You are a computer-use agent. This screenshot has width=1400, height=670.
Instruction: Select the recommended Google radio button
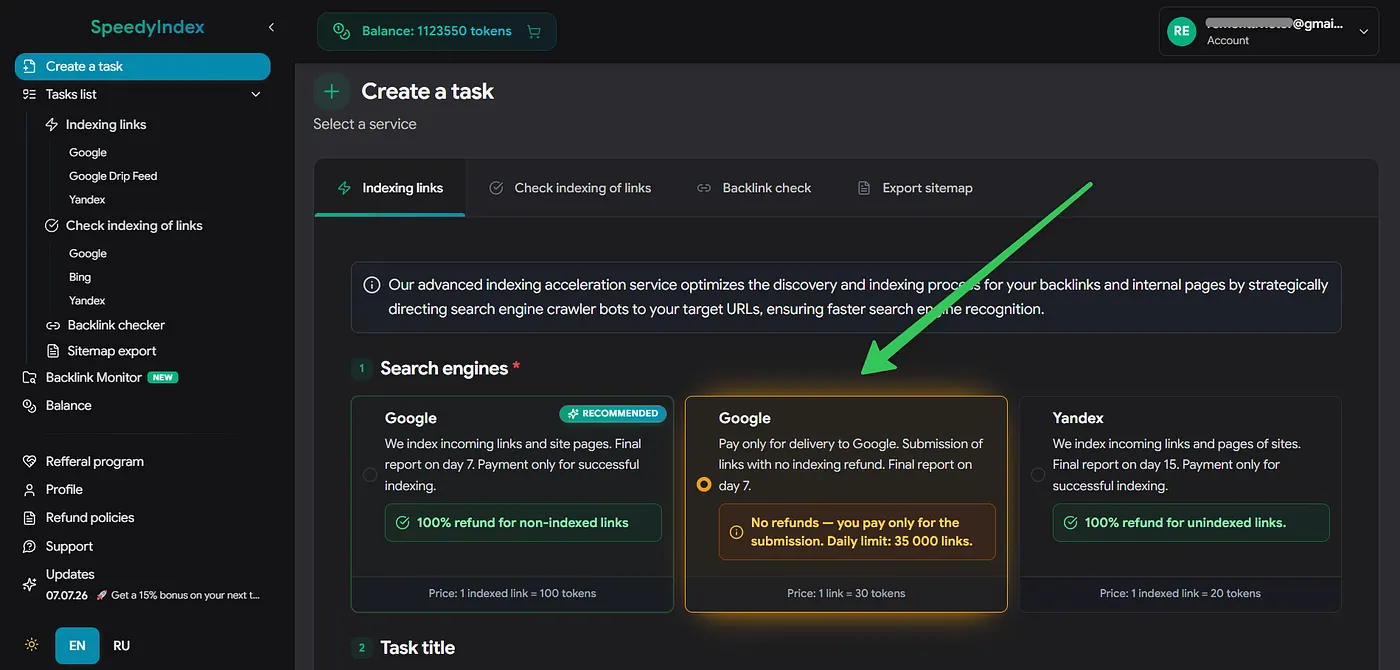[x=370, y=475]
